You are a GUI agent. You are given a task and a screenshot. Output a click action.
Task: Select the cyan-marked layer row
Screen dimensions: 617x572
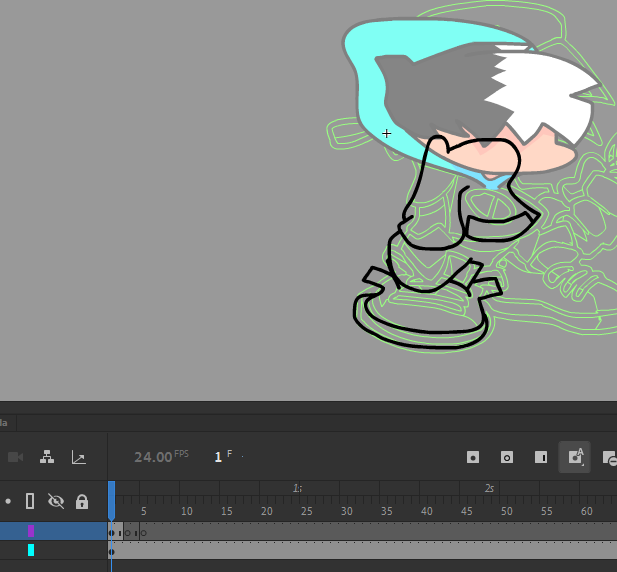point(54,550)
